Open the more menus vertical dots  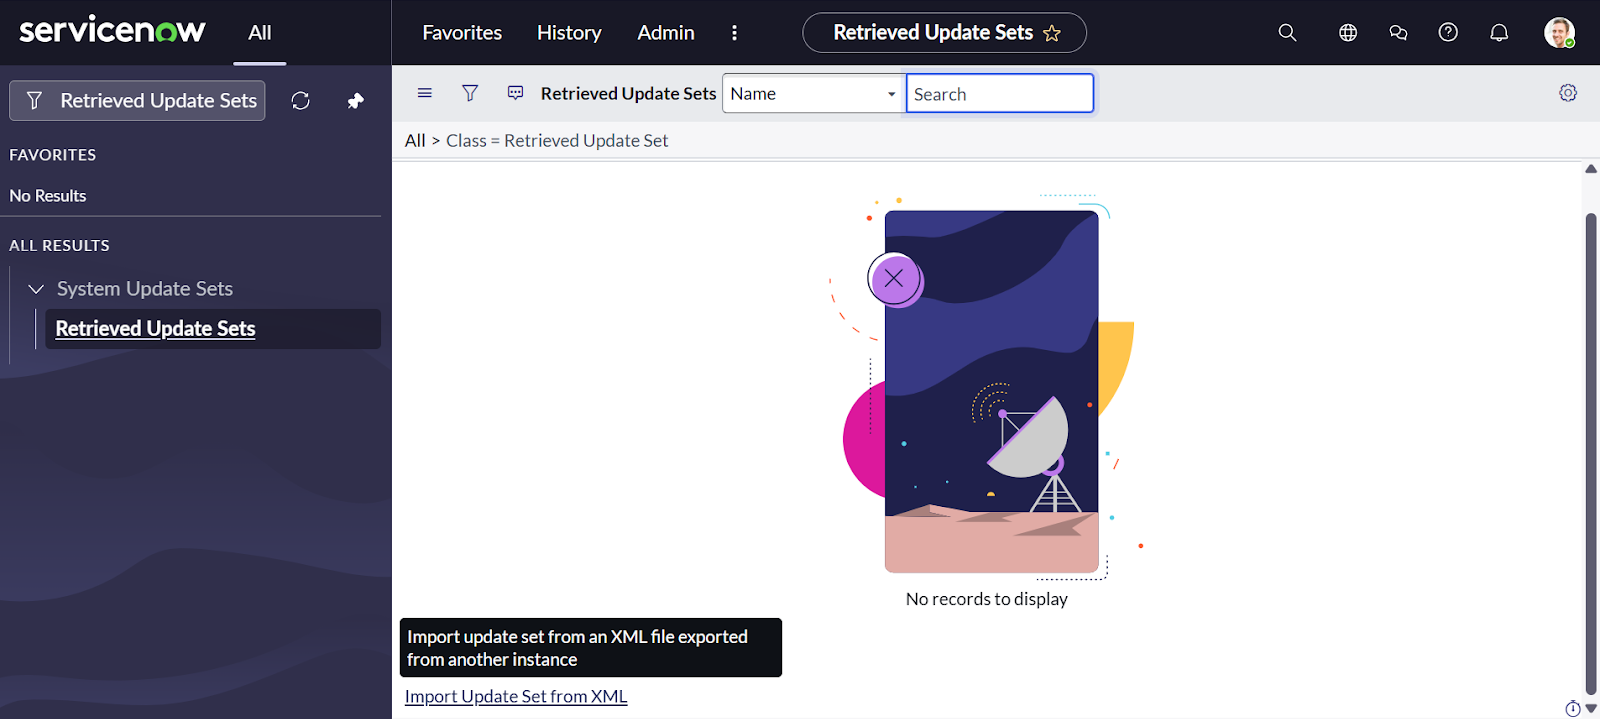click(x=734, y=33)
